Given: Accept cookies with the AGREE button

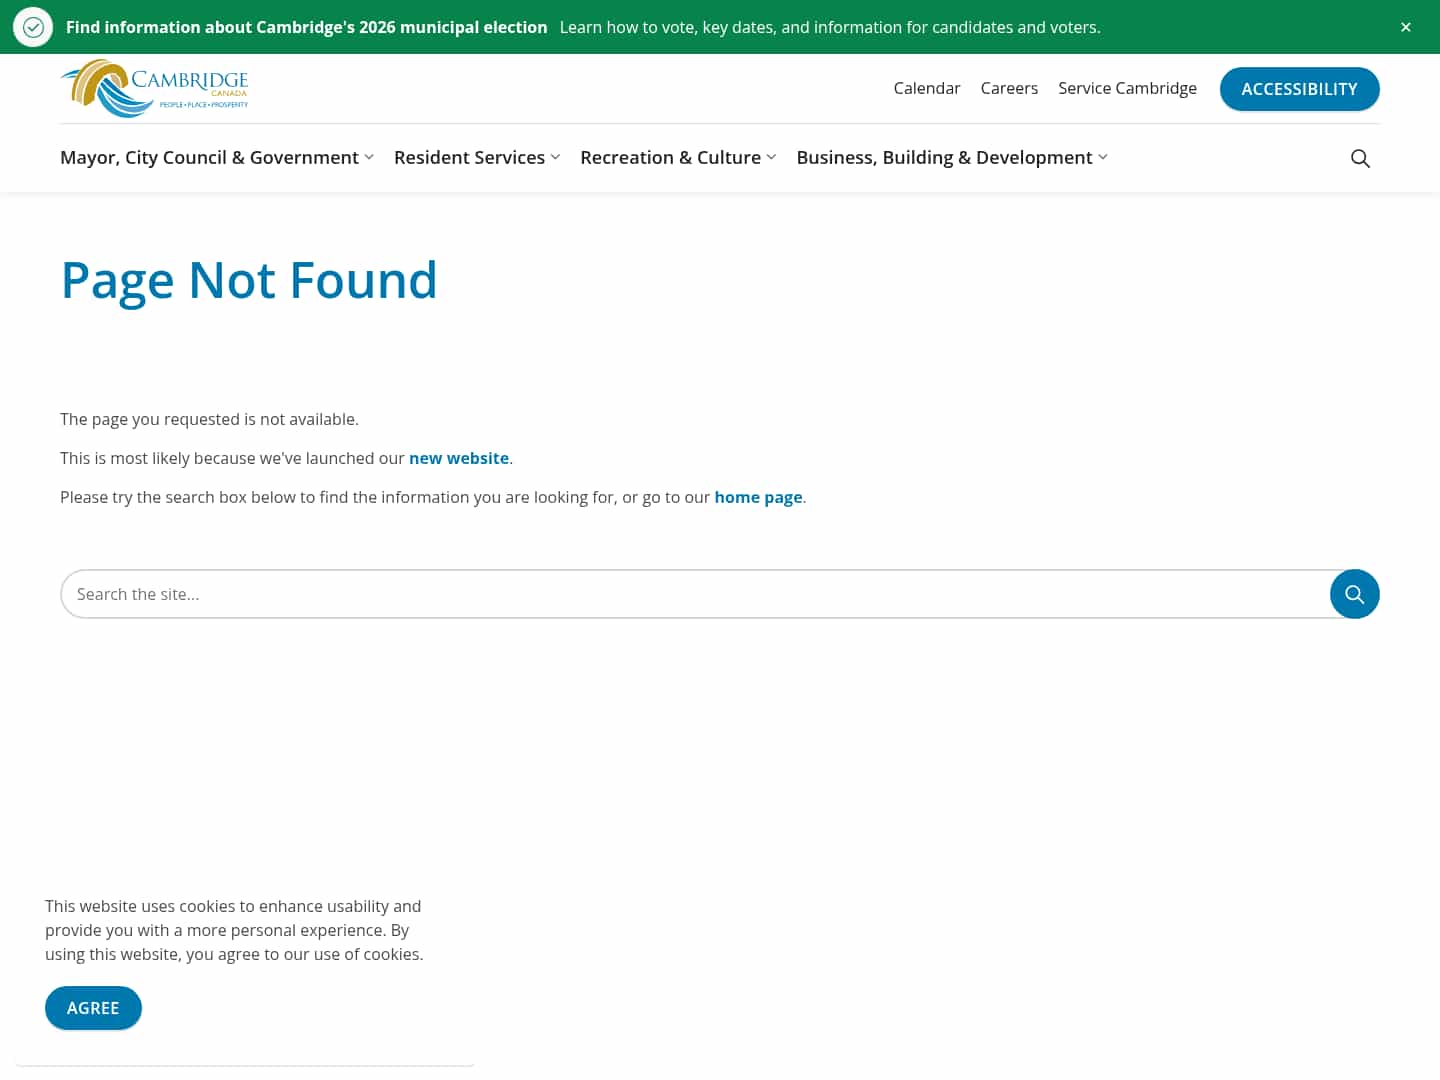Looking at the screenshot, I should (x=93, y=1008).
